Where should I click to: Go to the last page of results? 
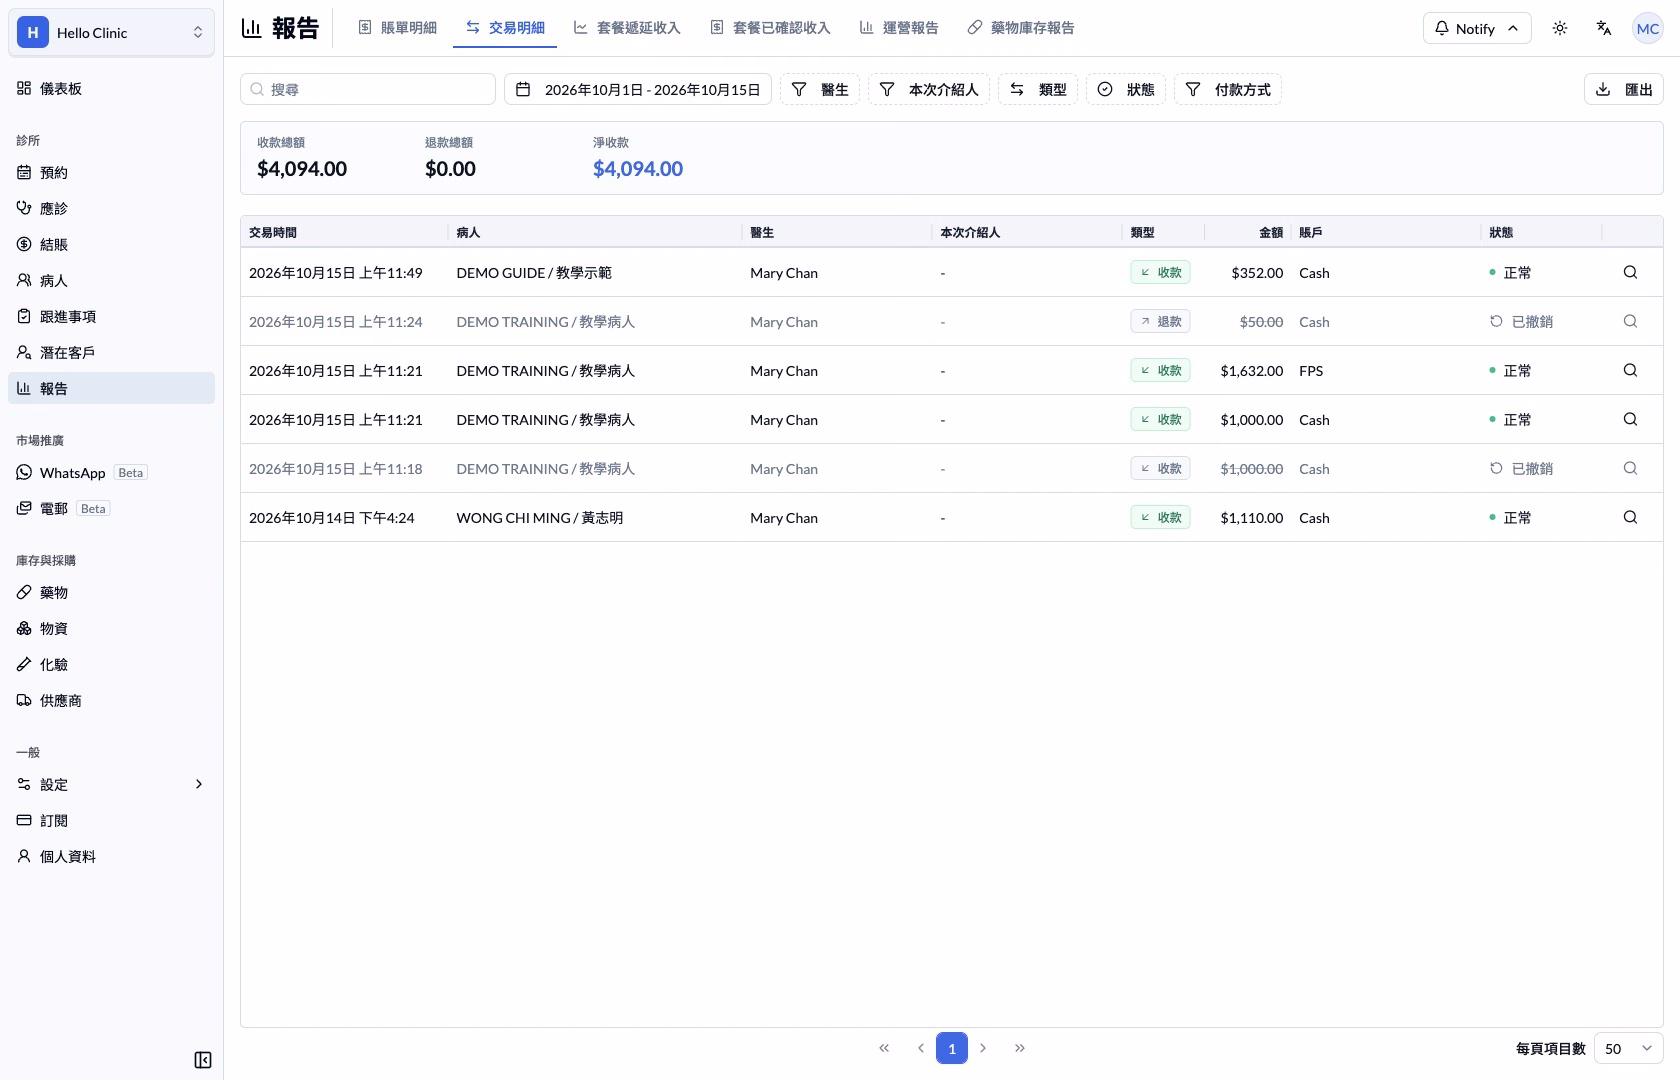click(1020, 1048)
